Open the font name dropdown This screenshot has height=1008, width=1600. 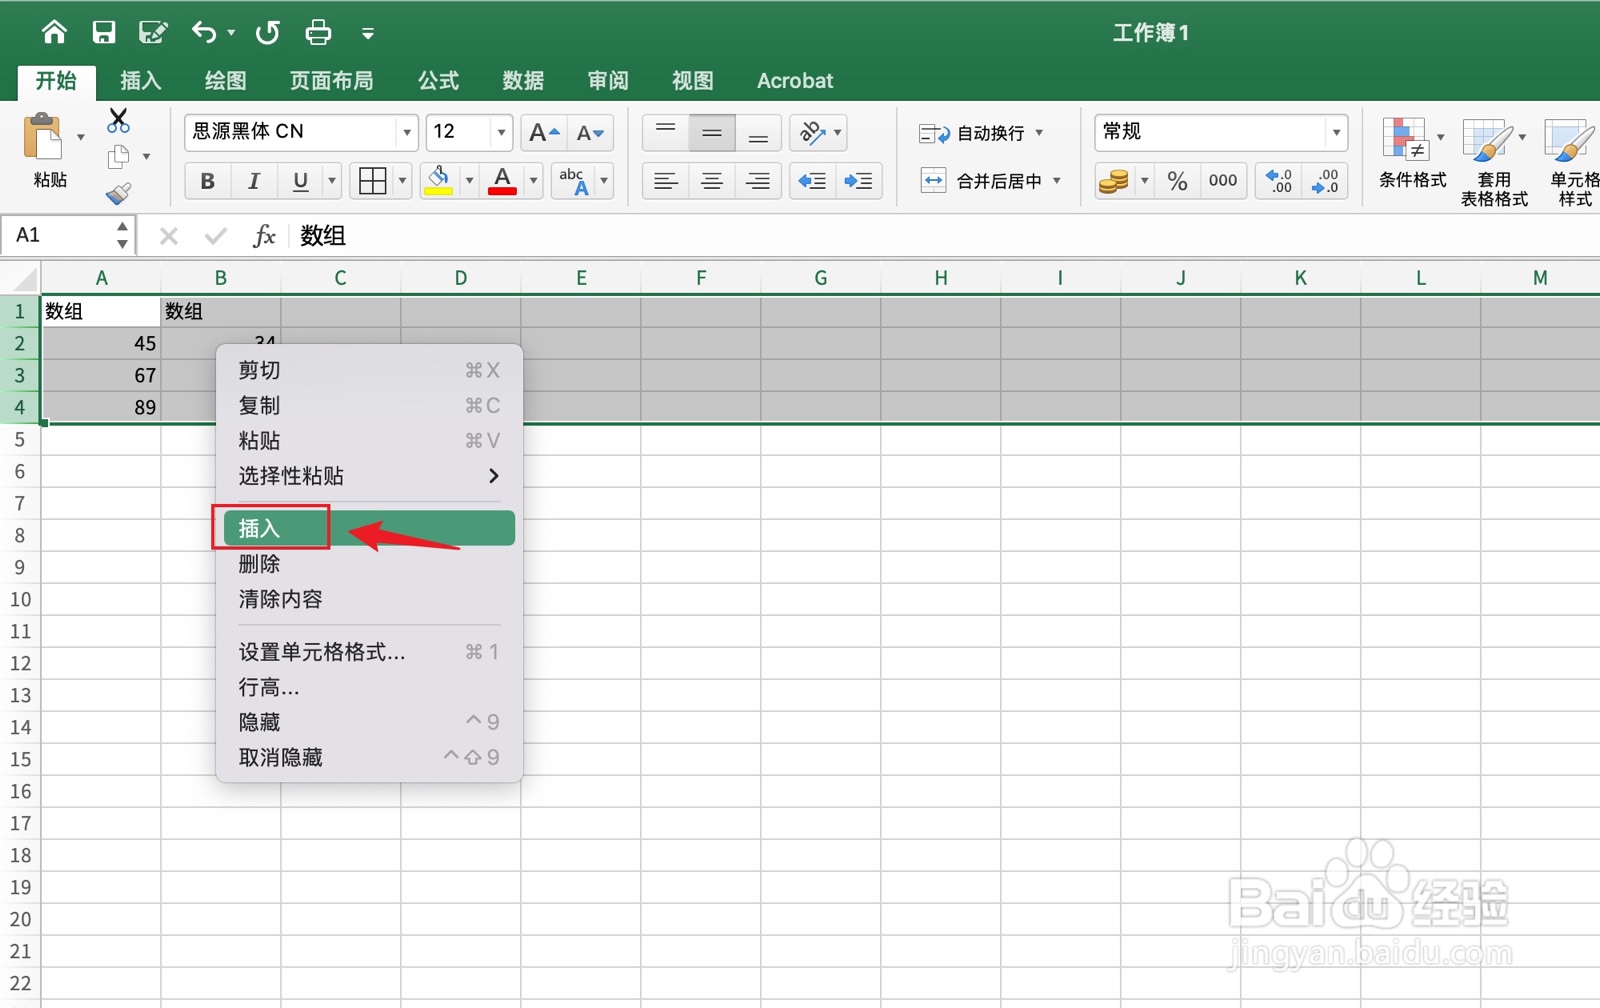click(406, 132)
